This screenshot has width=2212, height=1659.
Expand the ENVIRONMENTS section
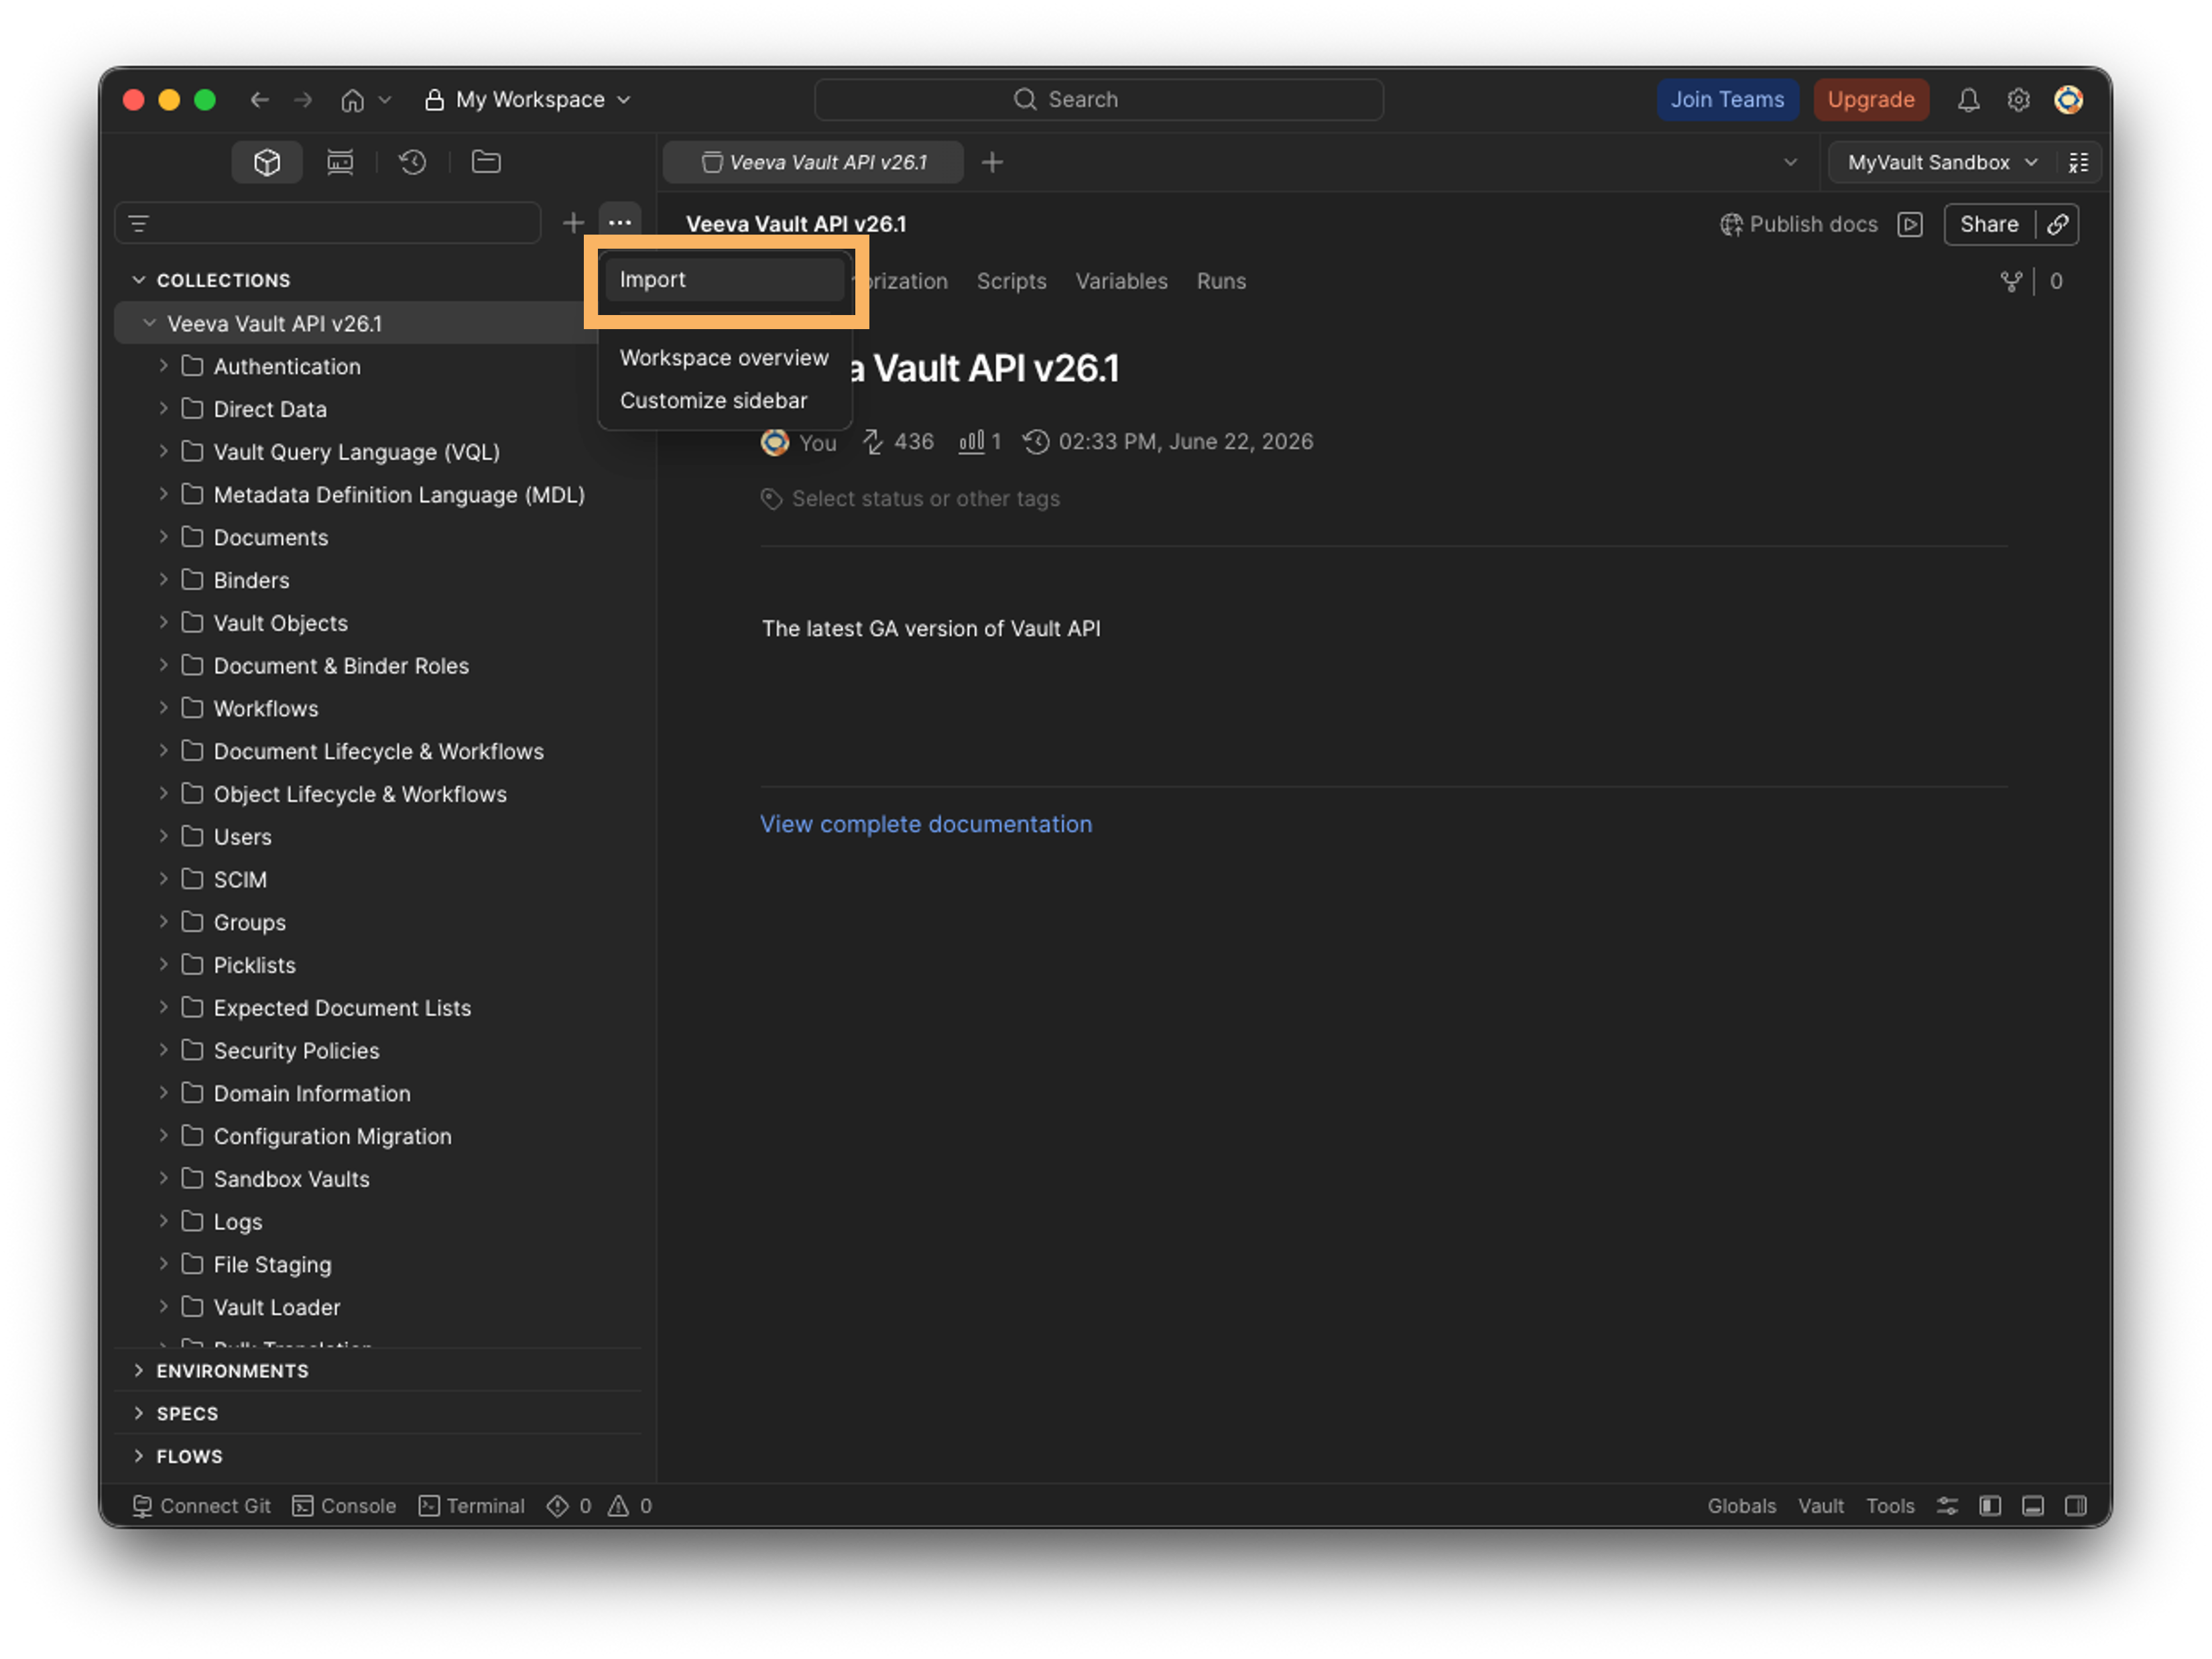139,1371
